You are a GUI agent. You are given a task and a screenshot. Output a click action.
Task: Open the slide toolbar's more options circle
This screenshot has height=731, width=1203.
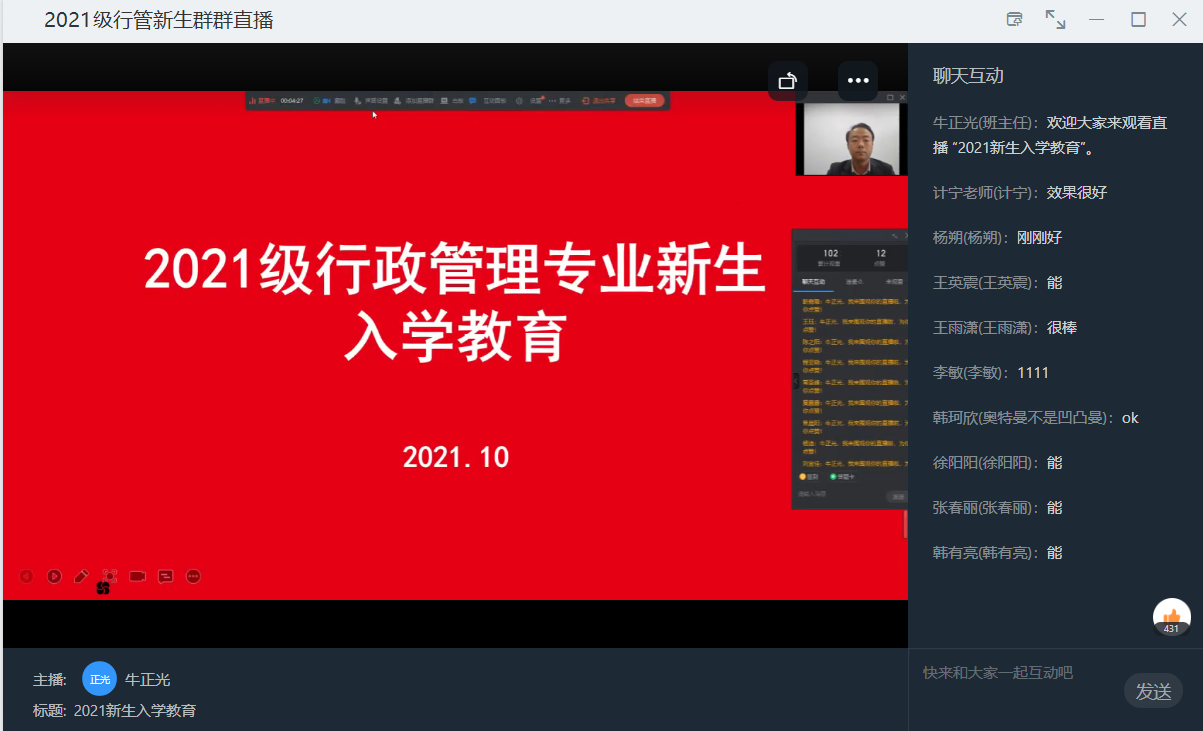coord(194,576)
